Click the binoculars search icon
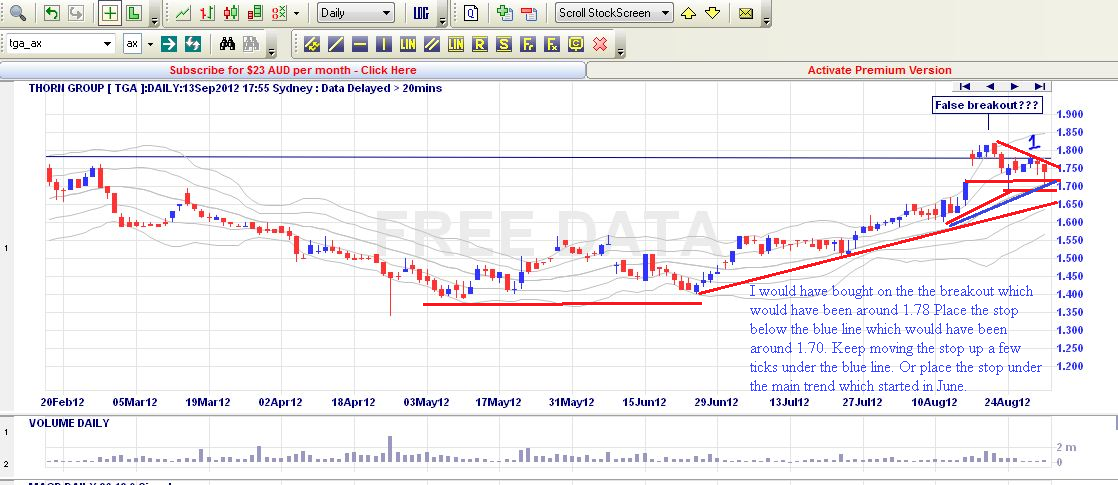The image size is (1118, 485). 227,44
